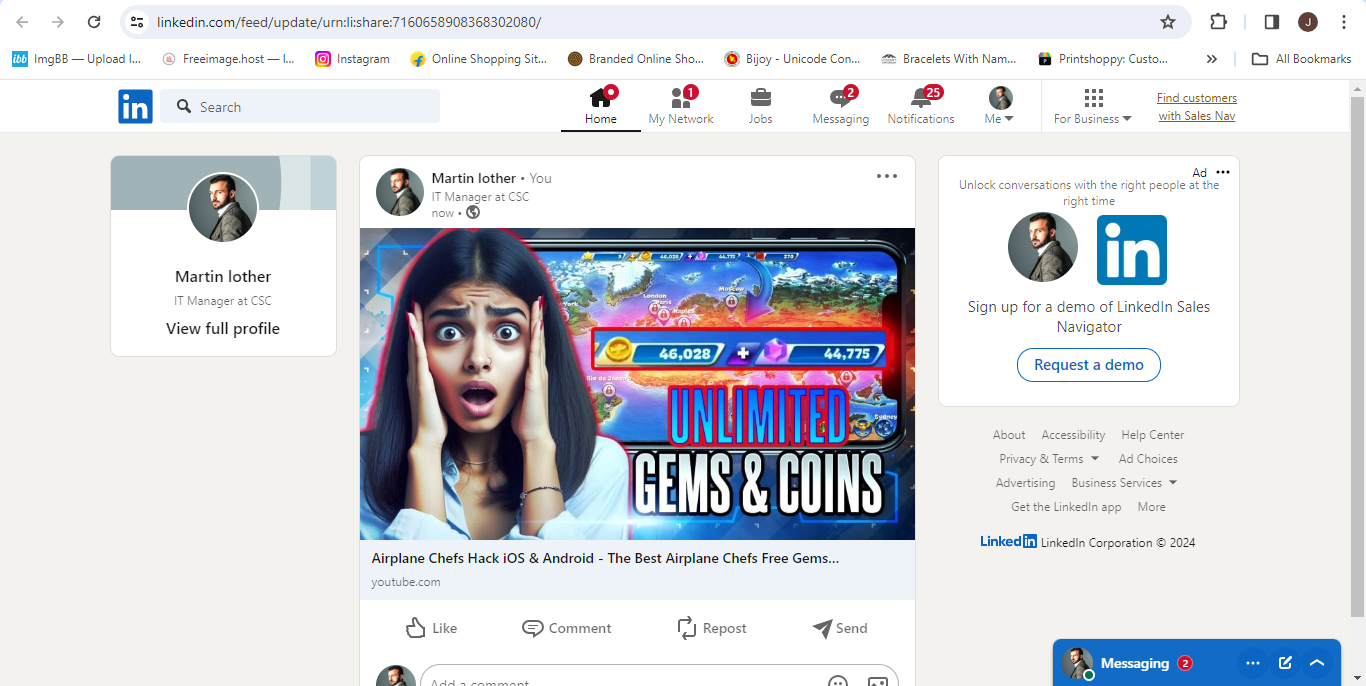Click the Send button on post
Viewport: 1366px width, 686px height.
pyautogui.click(x=840, y=628)
